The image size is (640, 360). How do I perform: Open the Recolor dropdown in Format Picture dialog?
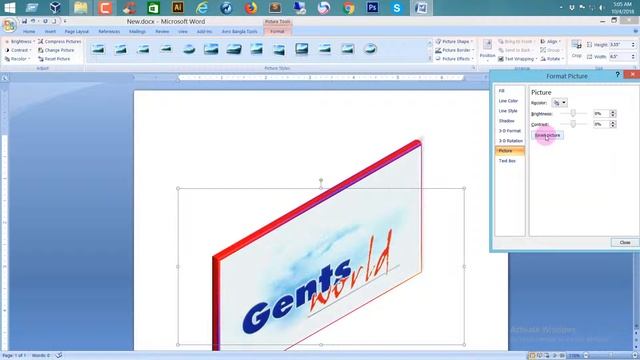click(559, 103)
